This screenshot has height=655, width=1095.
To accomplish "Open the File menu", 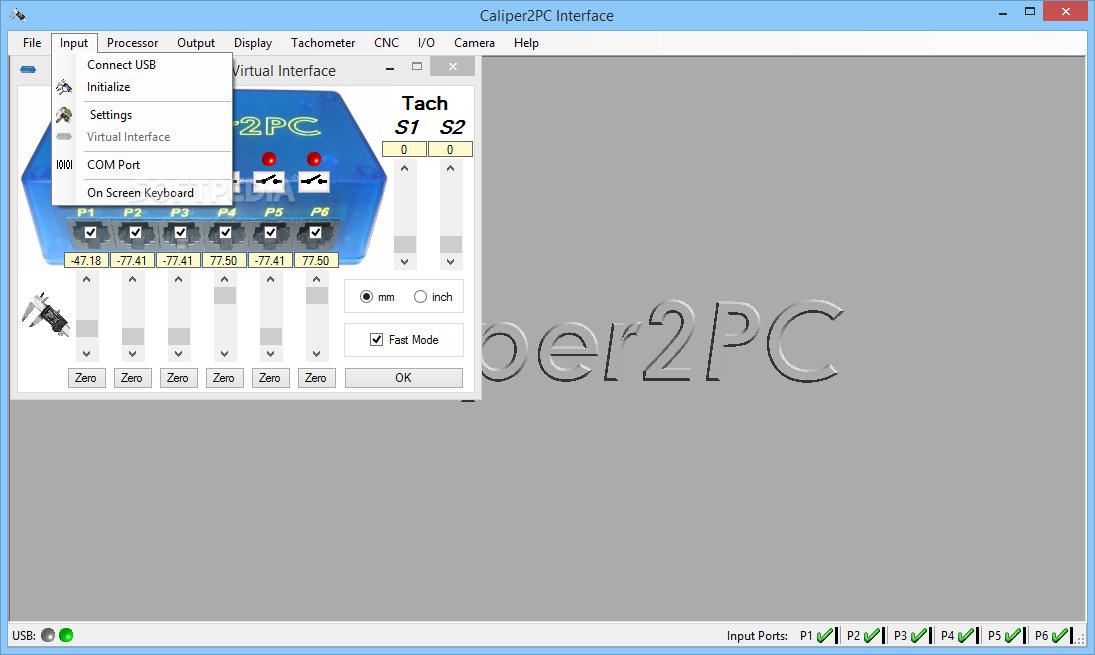I will coord(32,43).
